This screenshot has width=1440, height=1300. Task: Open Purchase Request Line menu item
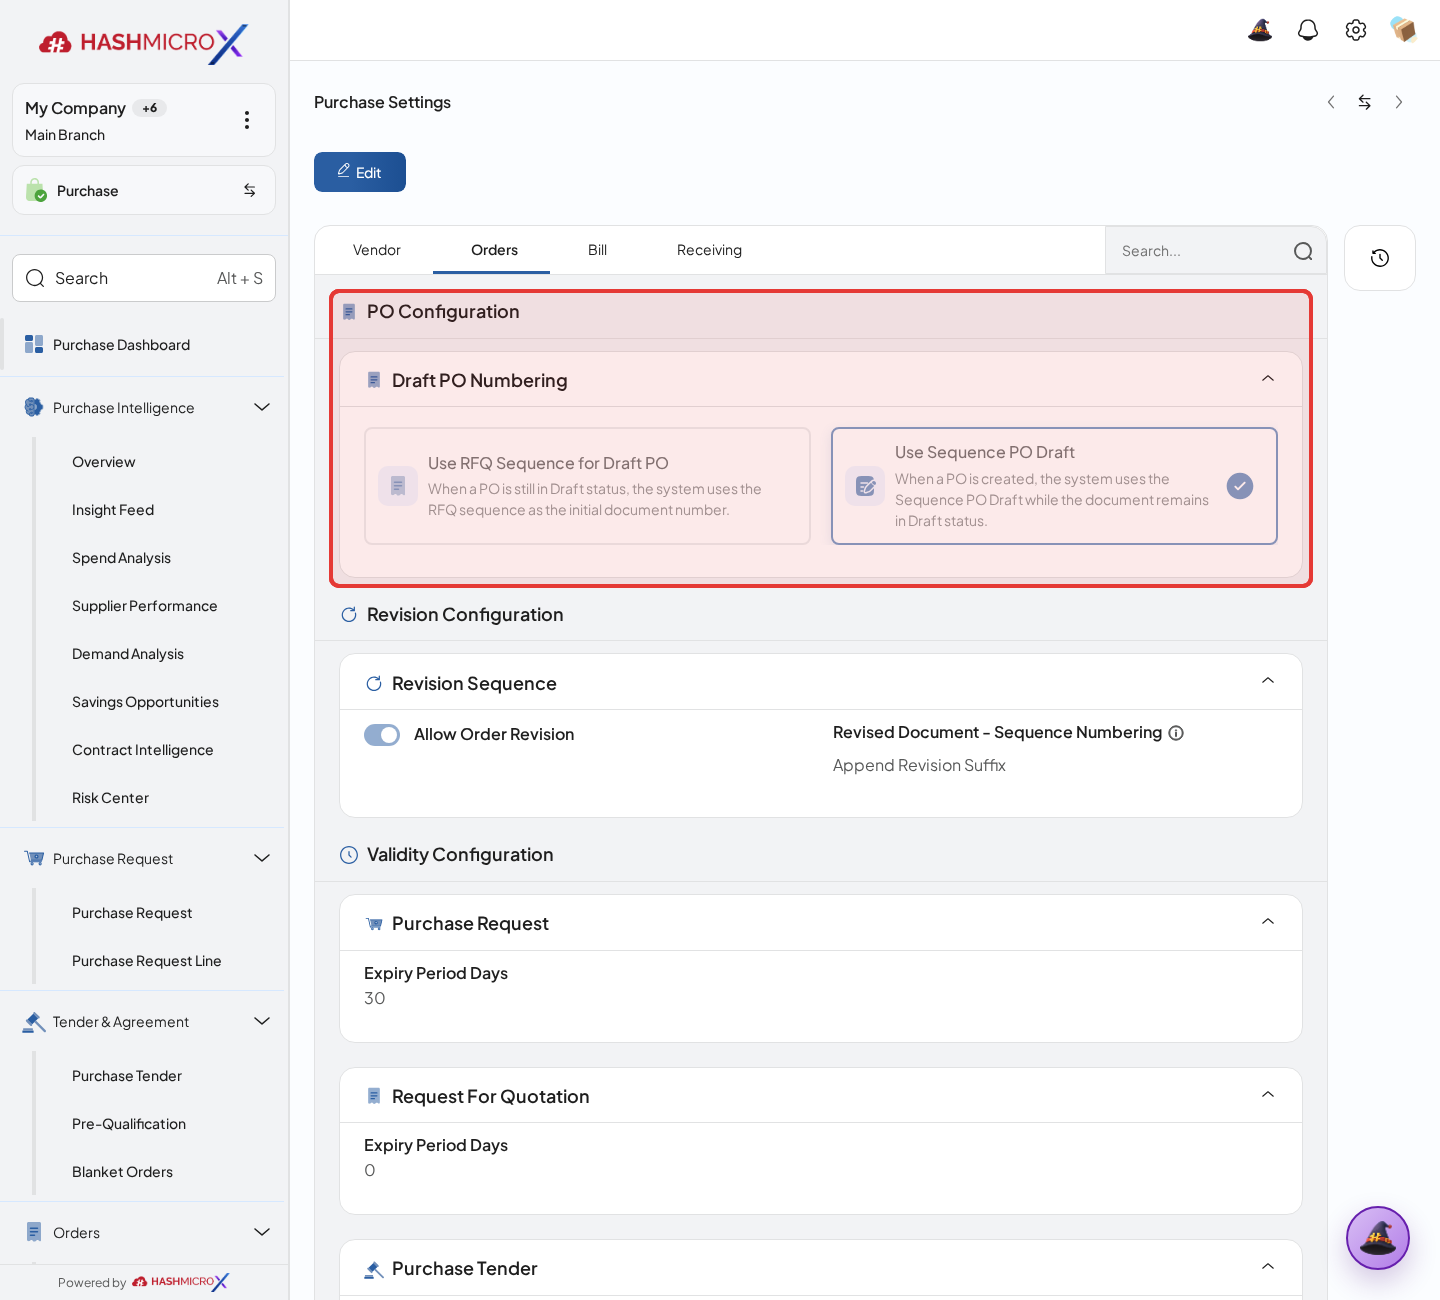tap(147, 961)
